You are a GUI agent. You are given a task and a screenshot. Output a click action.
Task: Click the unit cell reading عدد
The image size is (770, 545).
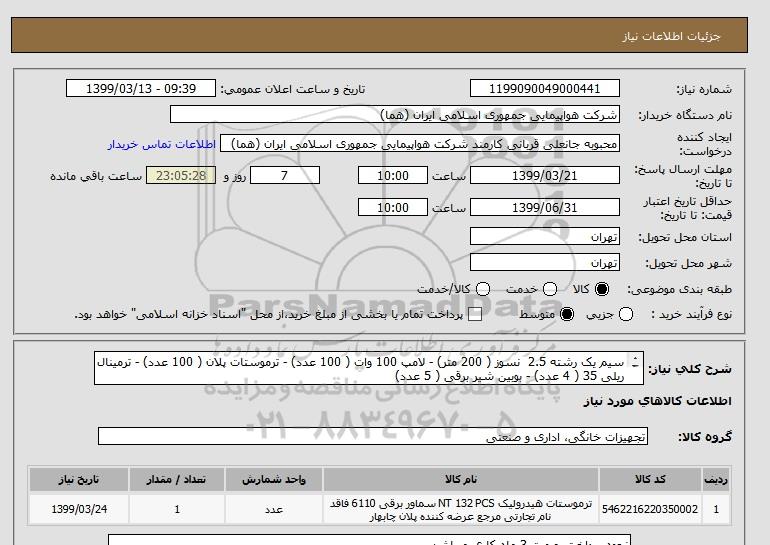pos(274,509)
